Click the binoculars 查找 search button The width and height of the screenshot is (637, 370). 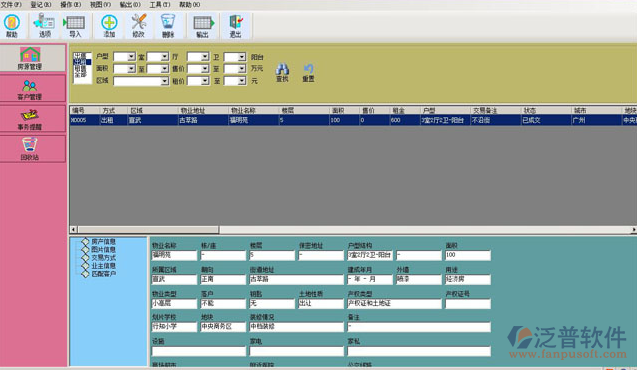coord(282,72)
